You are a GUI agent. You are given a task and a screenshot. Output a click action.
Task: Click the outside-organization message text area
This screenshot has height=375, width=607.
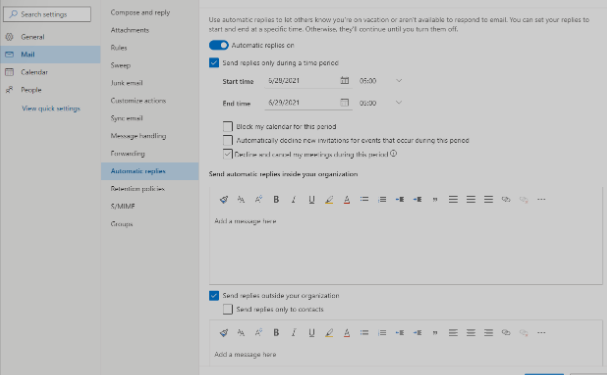pos(406,354)
